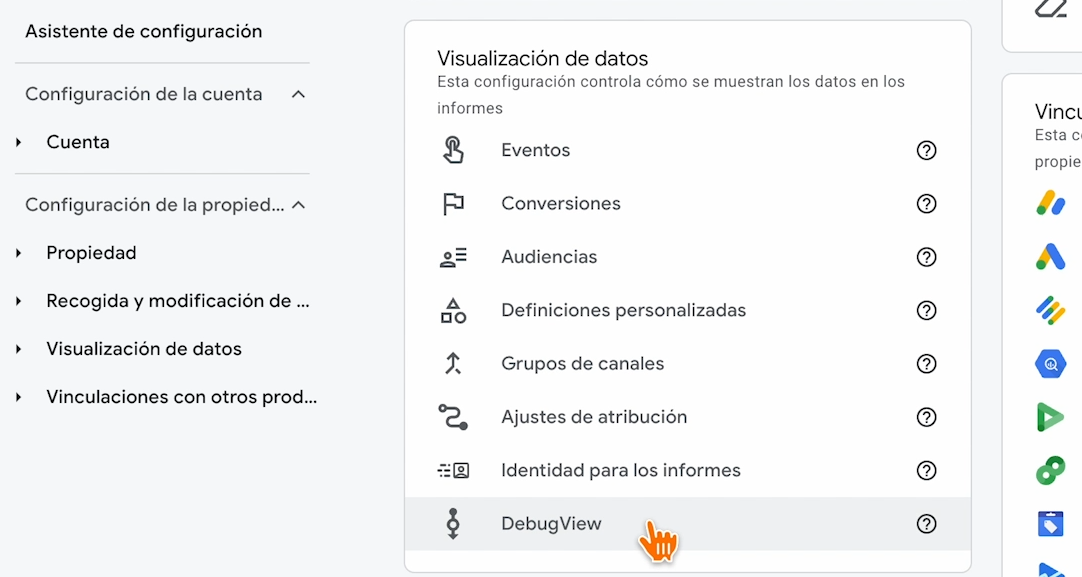Open the Google Ads link icon
Screen dimensions: 1082x577
point(1050,257)
